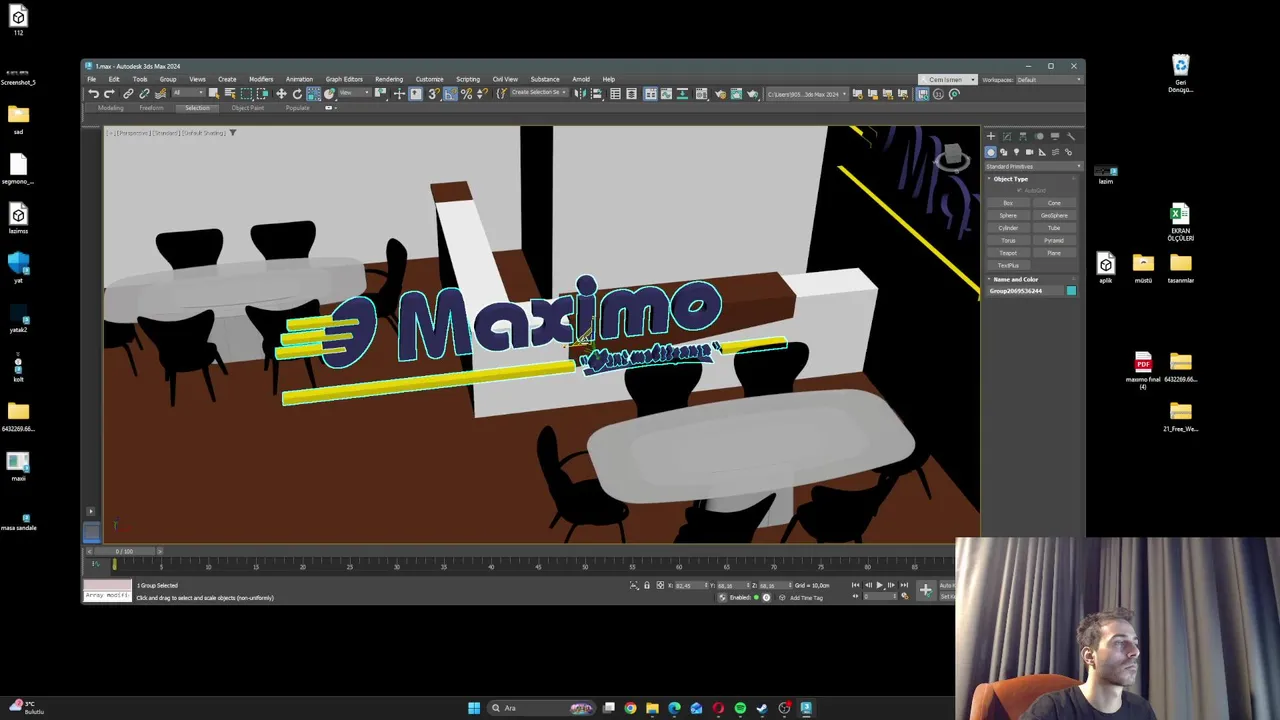The image size is (1280, 720).
Task: Open the Modify command panel tab
Action: (x=1007, y=136)
